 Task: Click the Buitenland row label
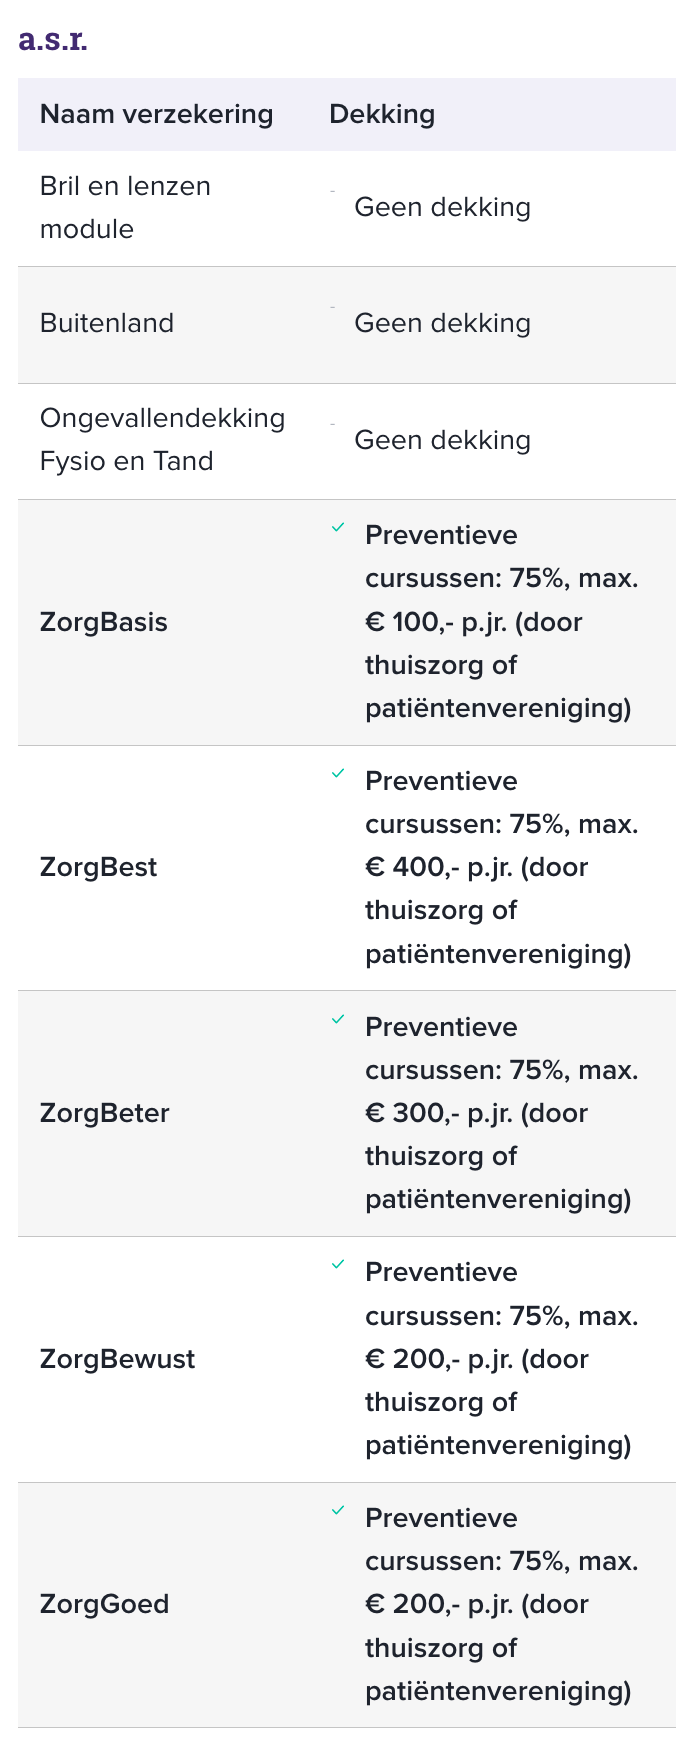click(x=107, y=323)
